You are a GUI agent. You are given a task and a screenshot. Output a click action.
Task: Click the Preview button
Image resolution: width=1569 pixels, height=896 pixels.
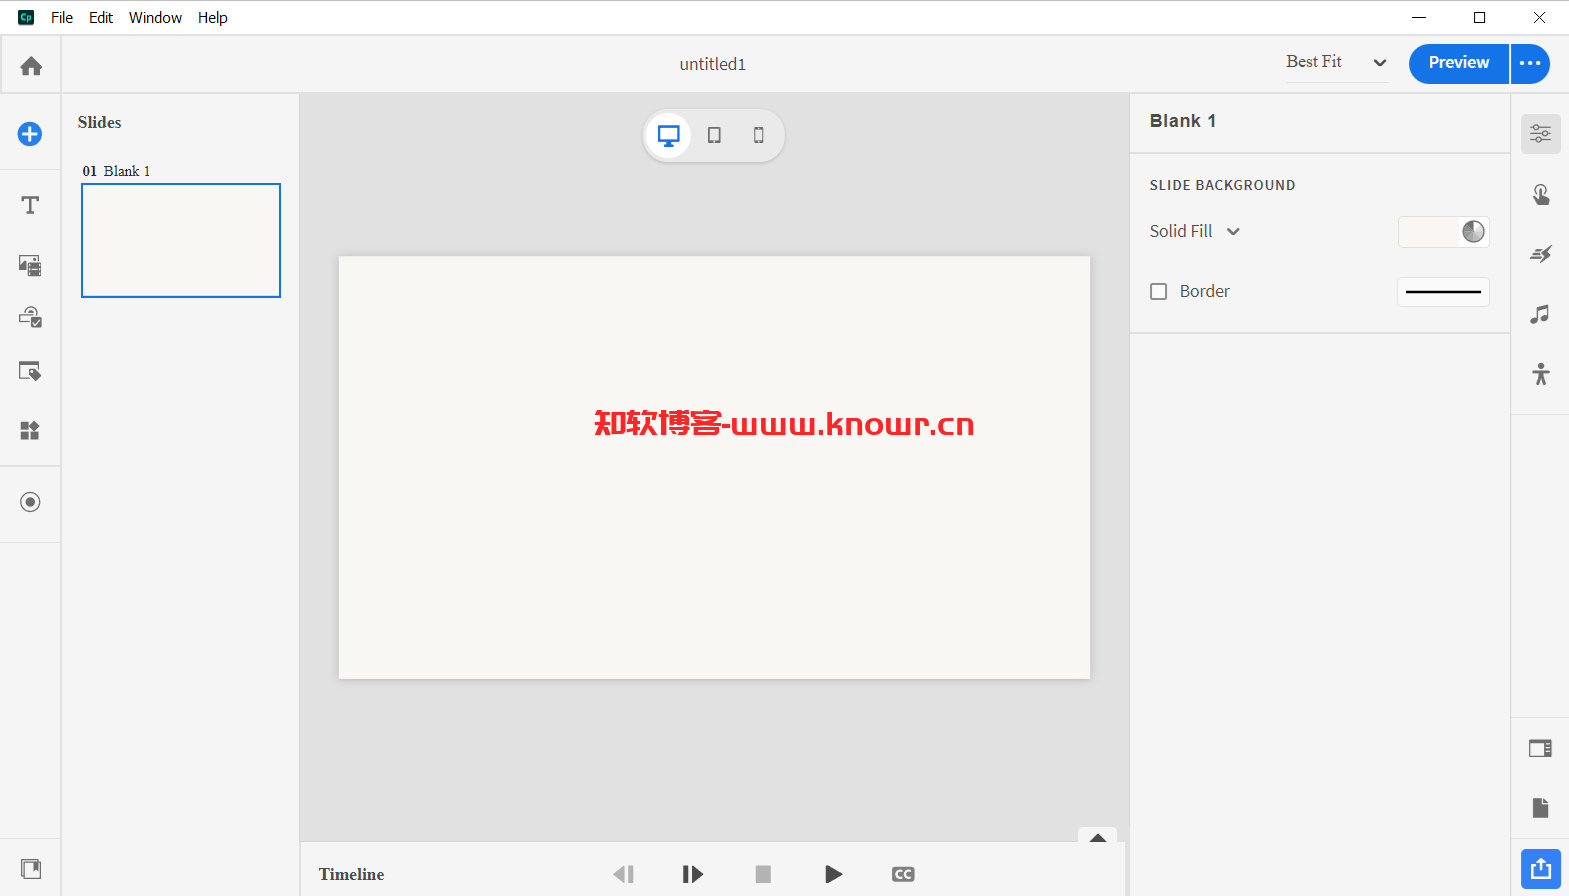[1458, 63]
